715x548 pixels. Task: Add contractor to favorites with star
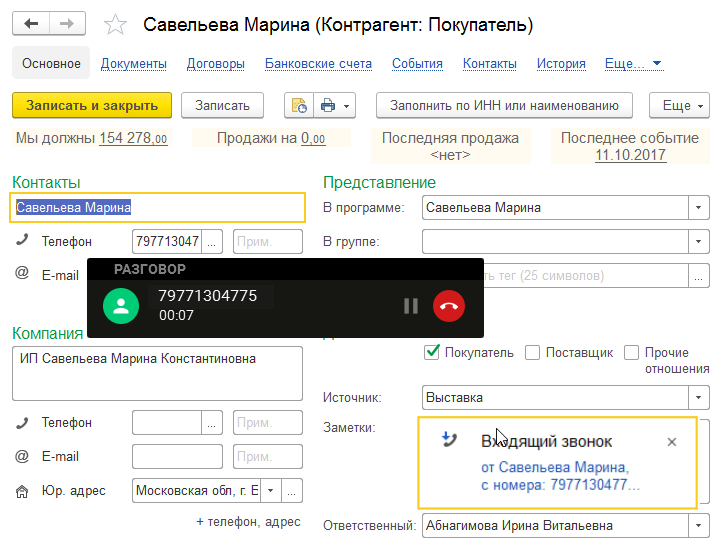coord(116,25)
